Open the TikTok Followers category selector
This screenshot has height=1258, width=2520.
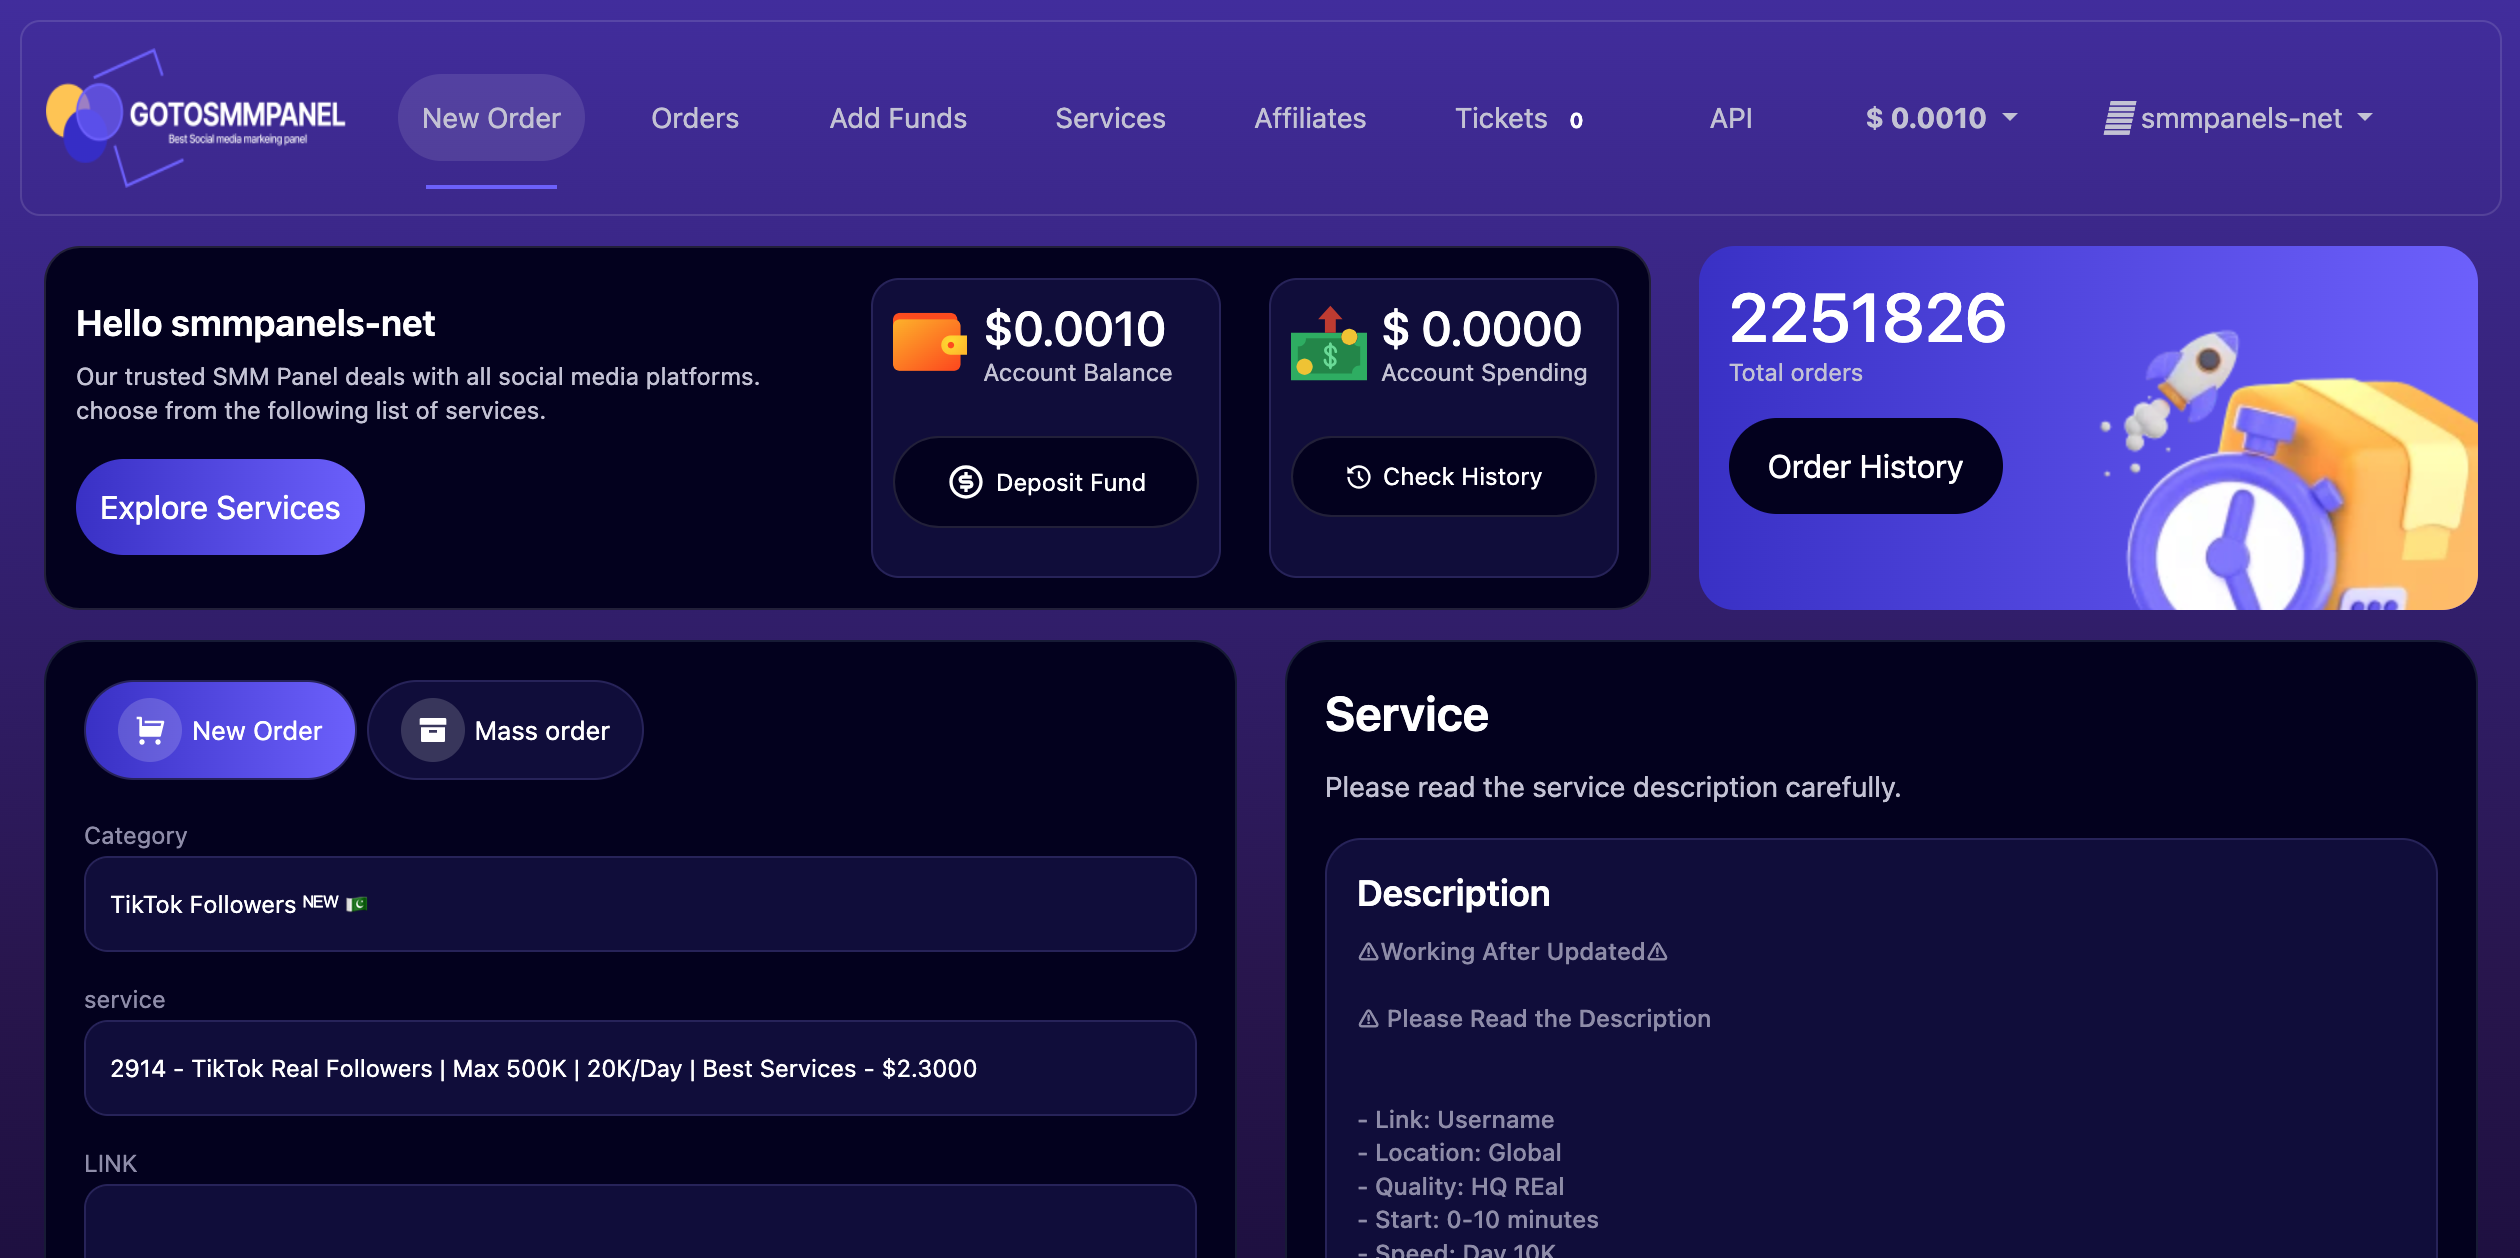pos(640,904)
